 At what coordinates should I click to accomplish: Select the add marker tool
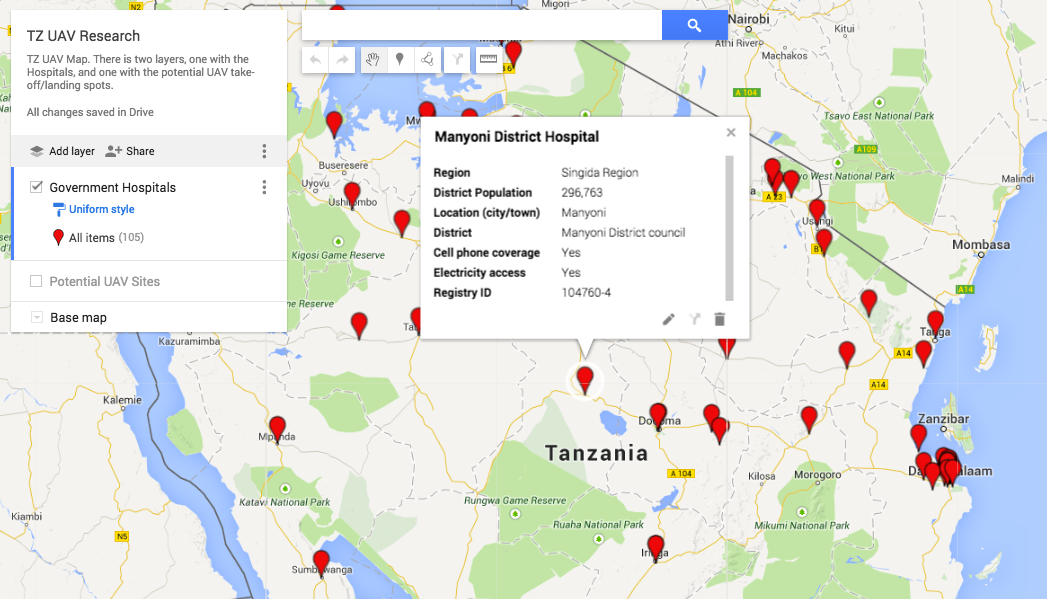pyautogui.click(x=400, y=60)
